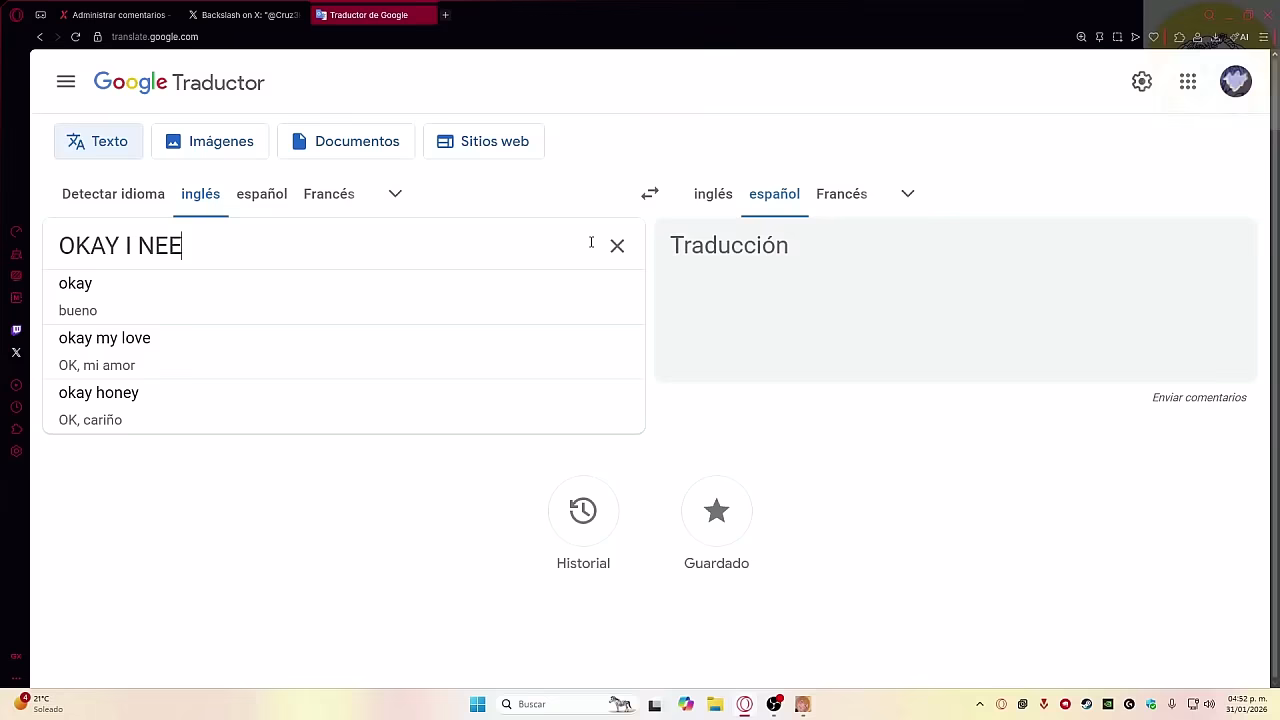The height and width of the screenshot is (720, 1280).
Task: Open the Windows Start menu
Action: point(478,705)
